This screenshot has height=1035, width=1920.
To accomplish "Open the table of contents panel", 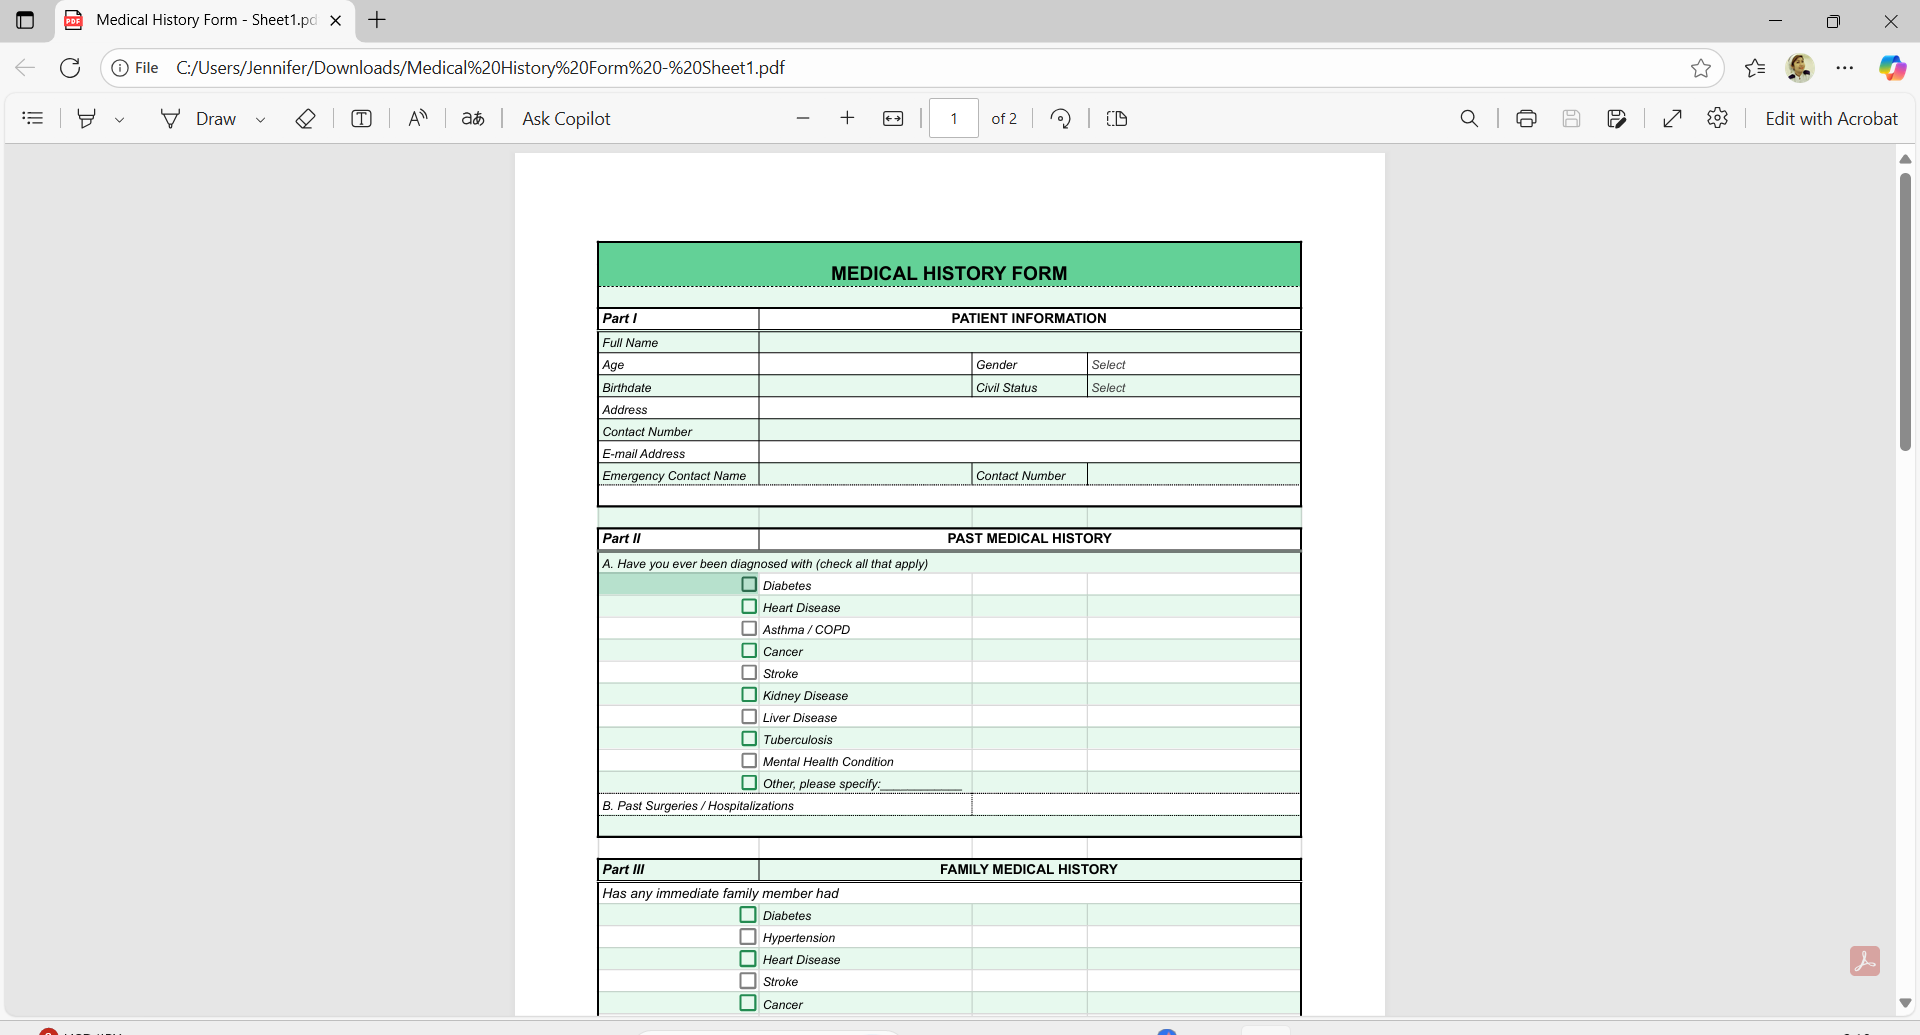I will (x=33, y=119).
